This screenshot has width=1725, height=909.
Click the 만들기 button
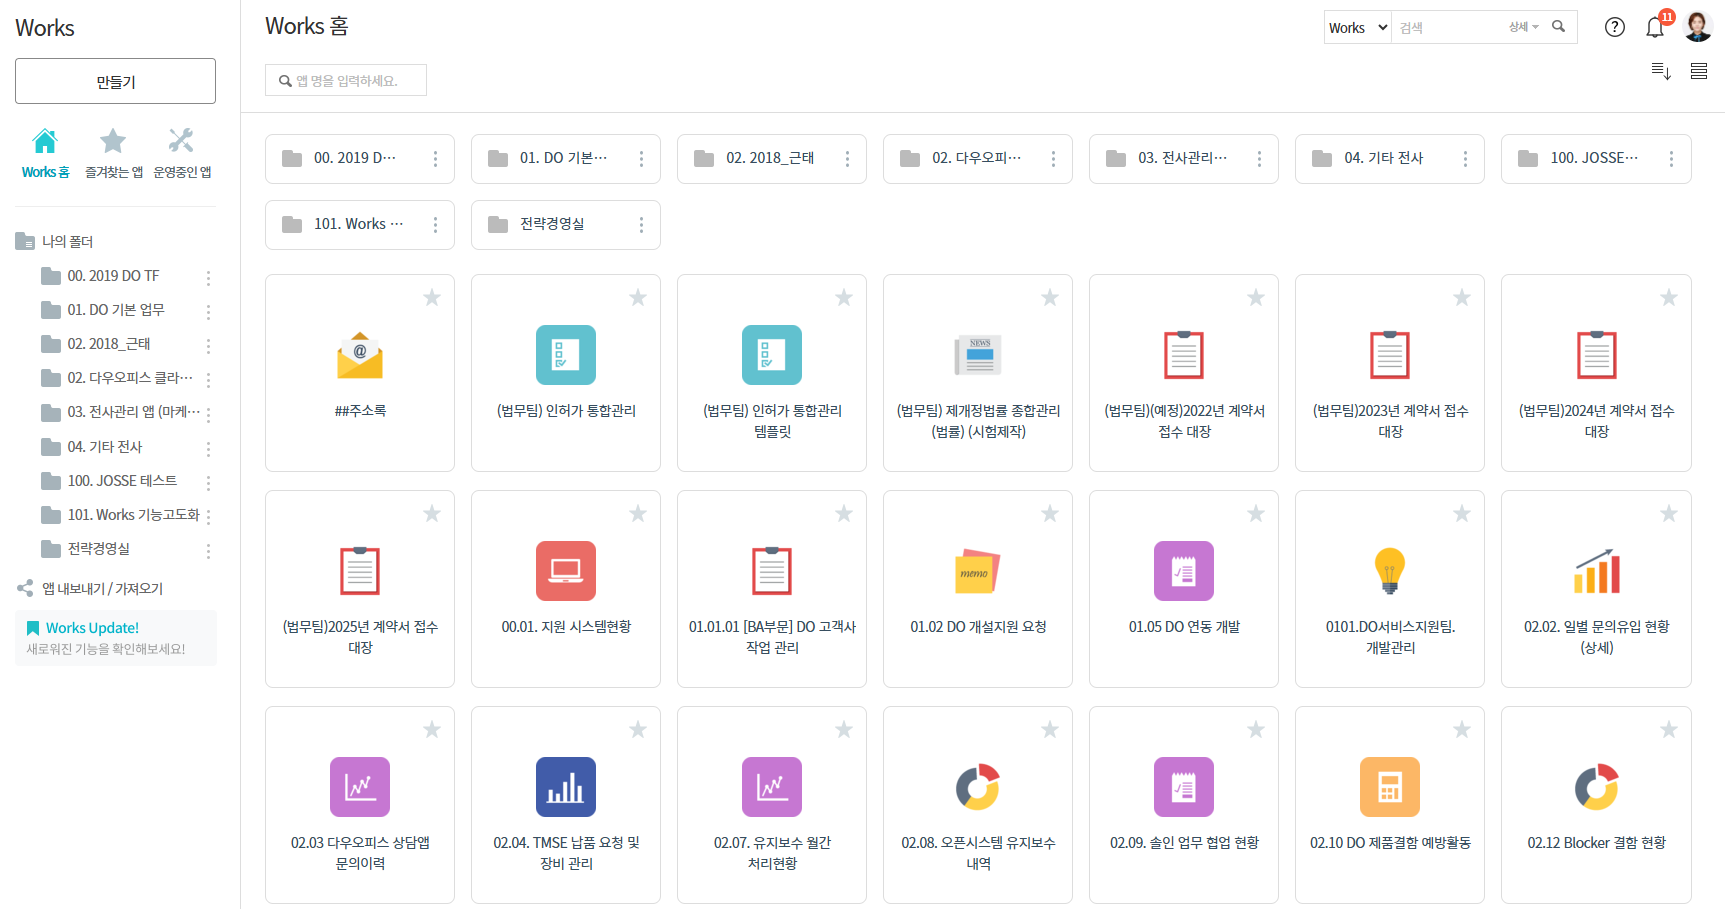pos(115,81)
